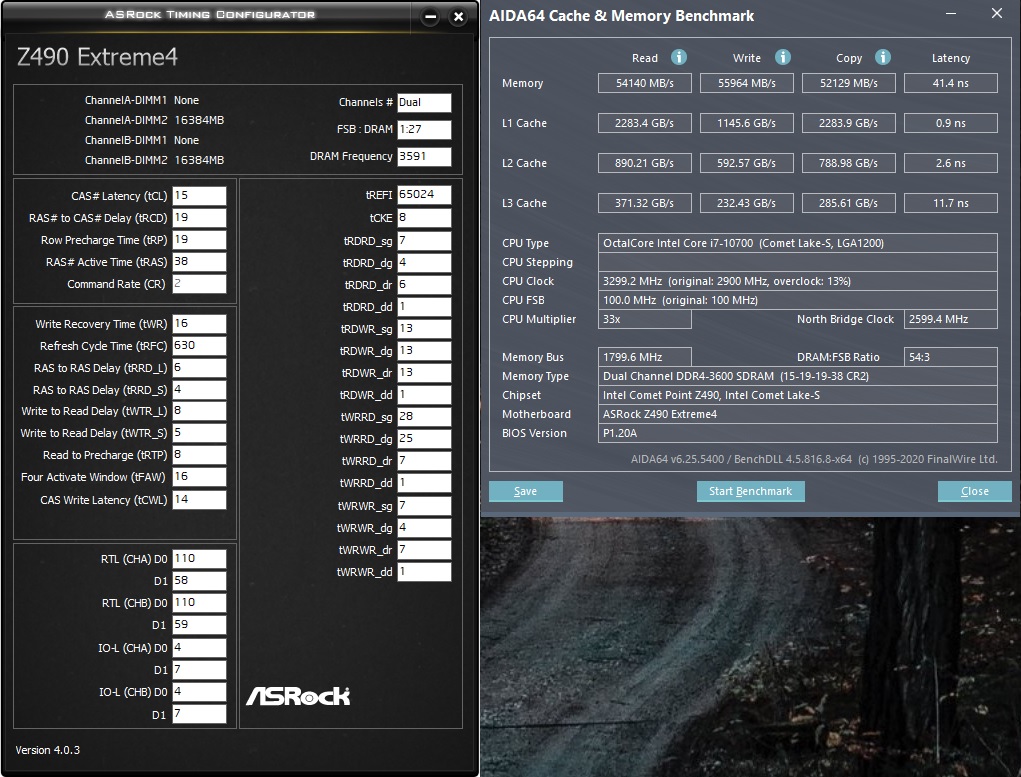This screenshot has width=1021, height=777.
Task: Select the Write Recovery Time (tWR) field
Action: (199, 324)
